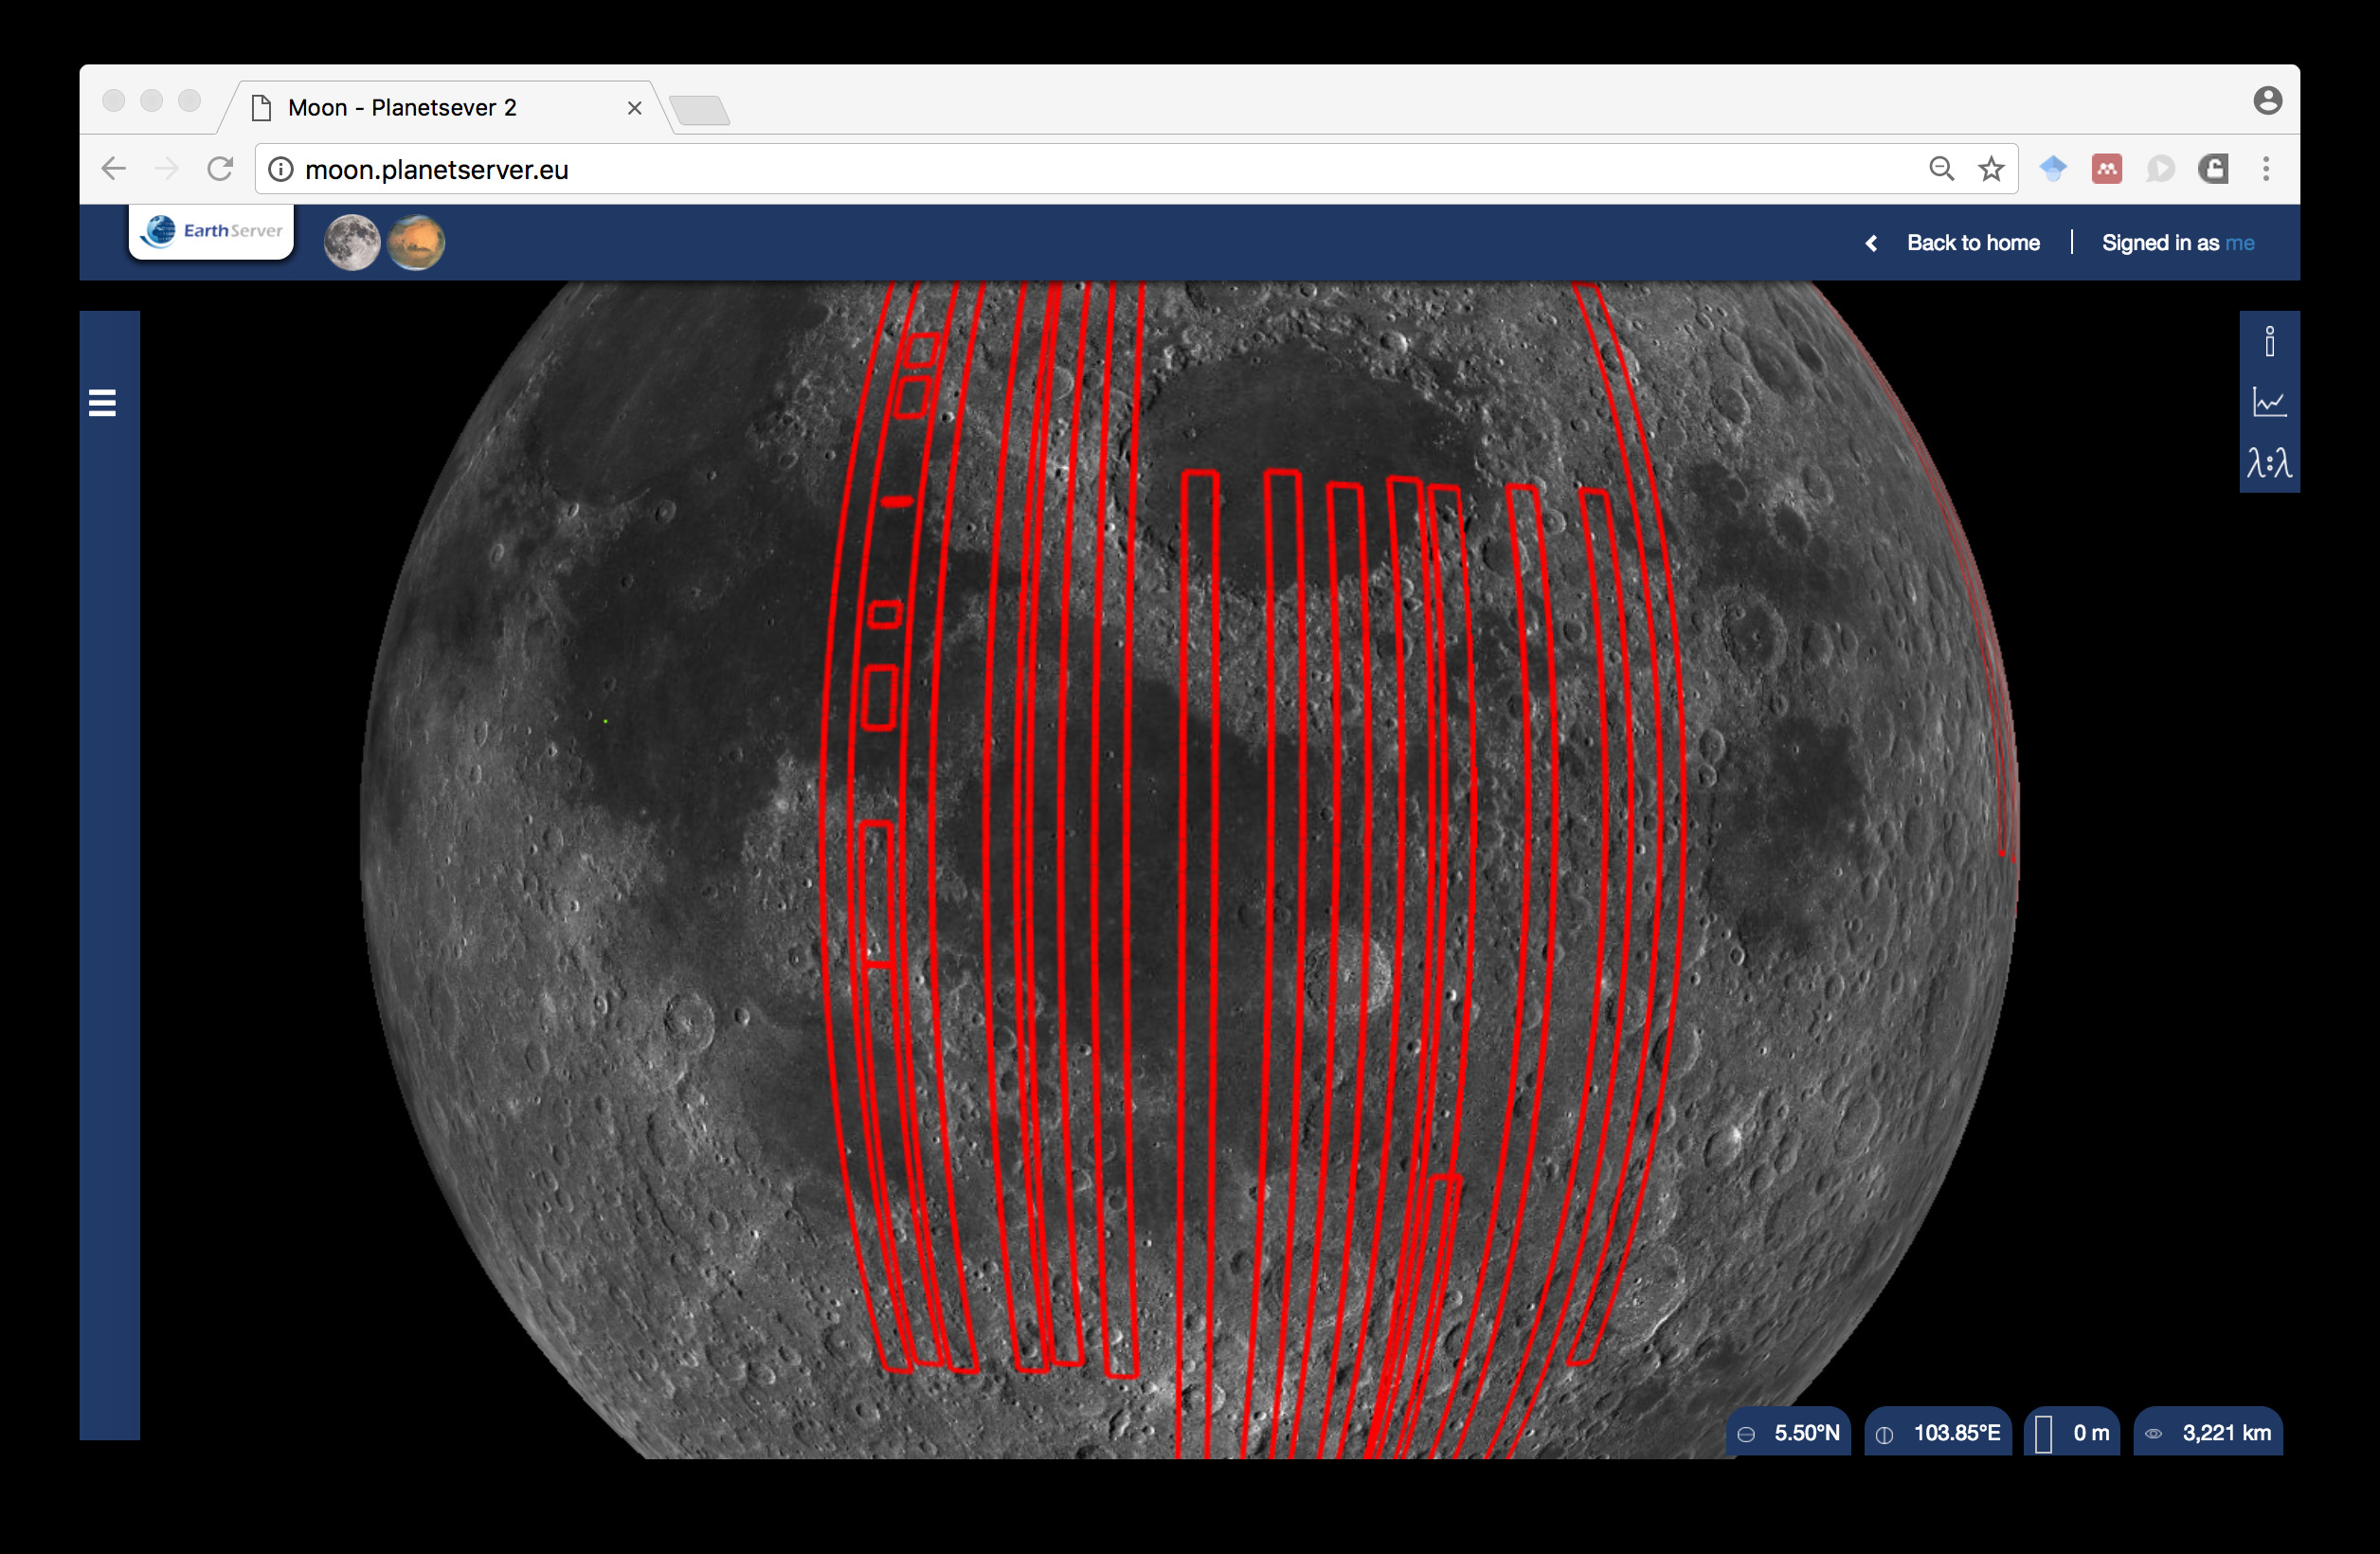This screenshot has width=2380, height=1554.
Task: Click the red M extension icon
Action: tap(2106, 169)
